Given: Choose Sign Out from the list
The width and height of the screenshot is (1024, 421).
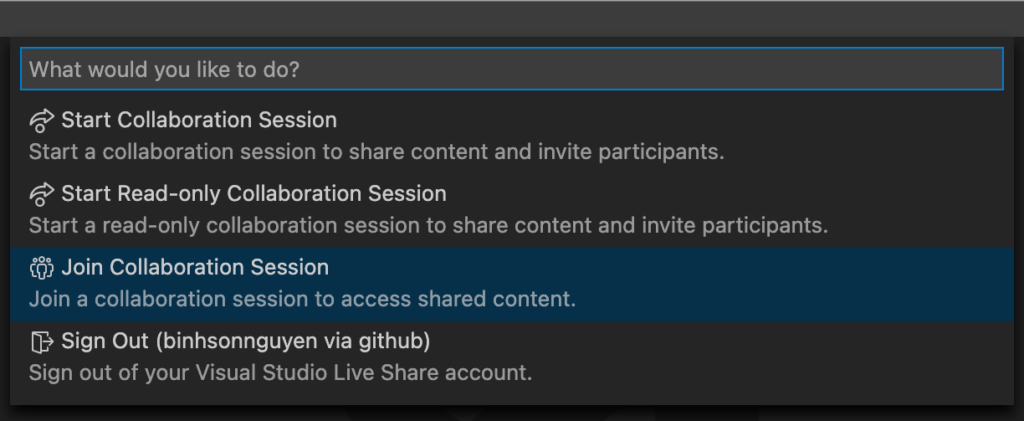Looking at the screenshot, I should tap(511, 358).
